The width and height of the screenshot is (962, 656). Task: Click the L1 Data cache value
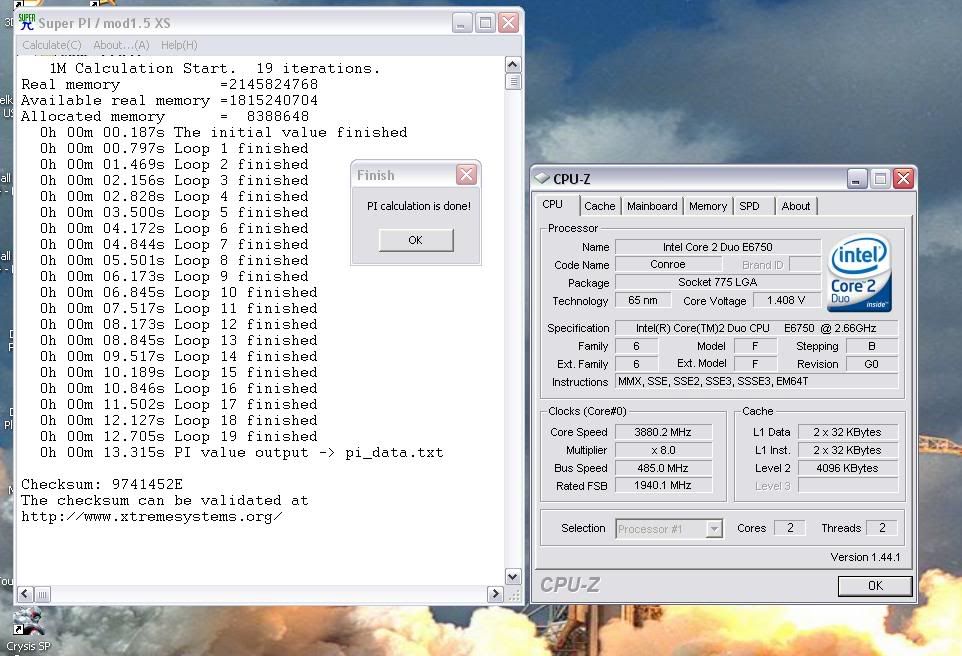848,432
